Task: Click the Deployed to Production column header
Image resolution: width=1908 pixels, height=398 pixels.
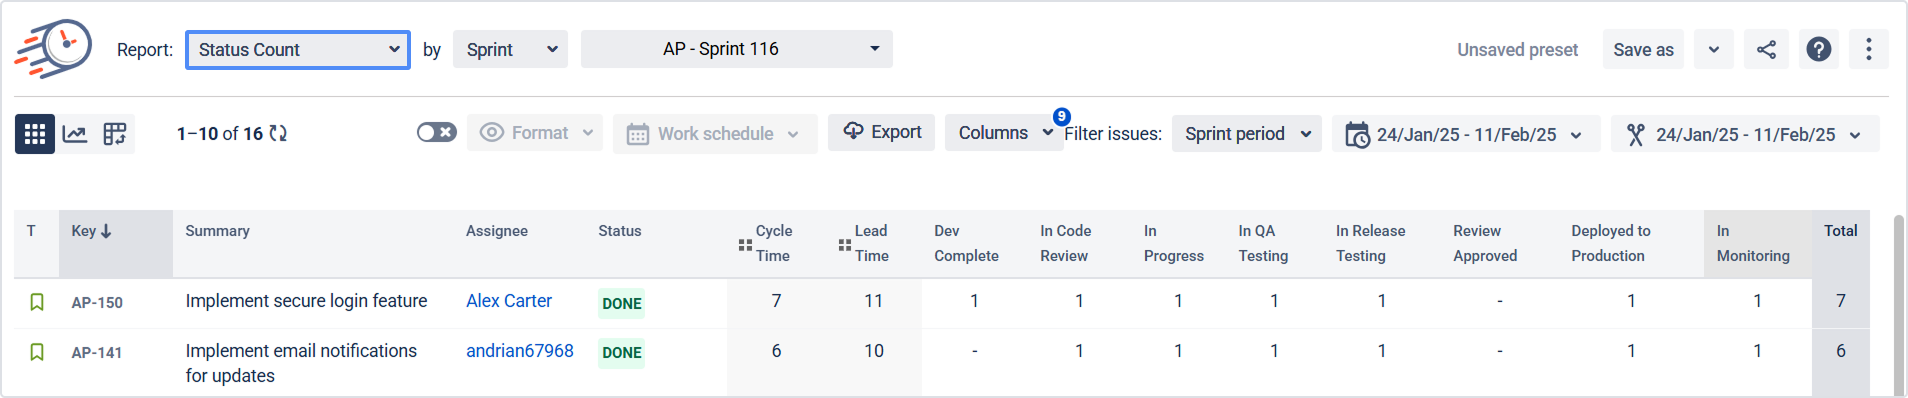Action: (x=1611, y=243)
